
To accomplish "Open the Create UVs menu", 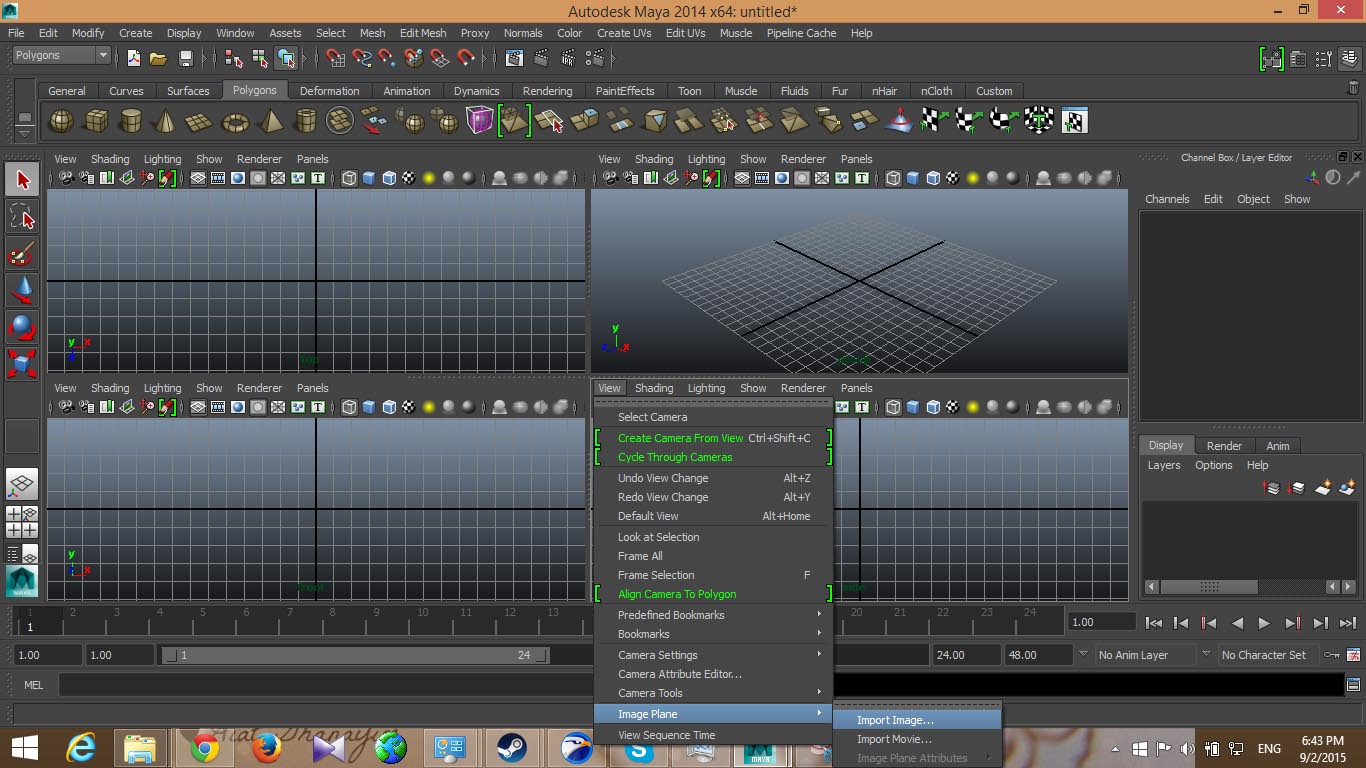I will (625, 33).
